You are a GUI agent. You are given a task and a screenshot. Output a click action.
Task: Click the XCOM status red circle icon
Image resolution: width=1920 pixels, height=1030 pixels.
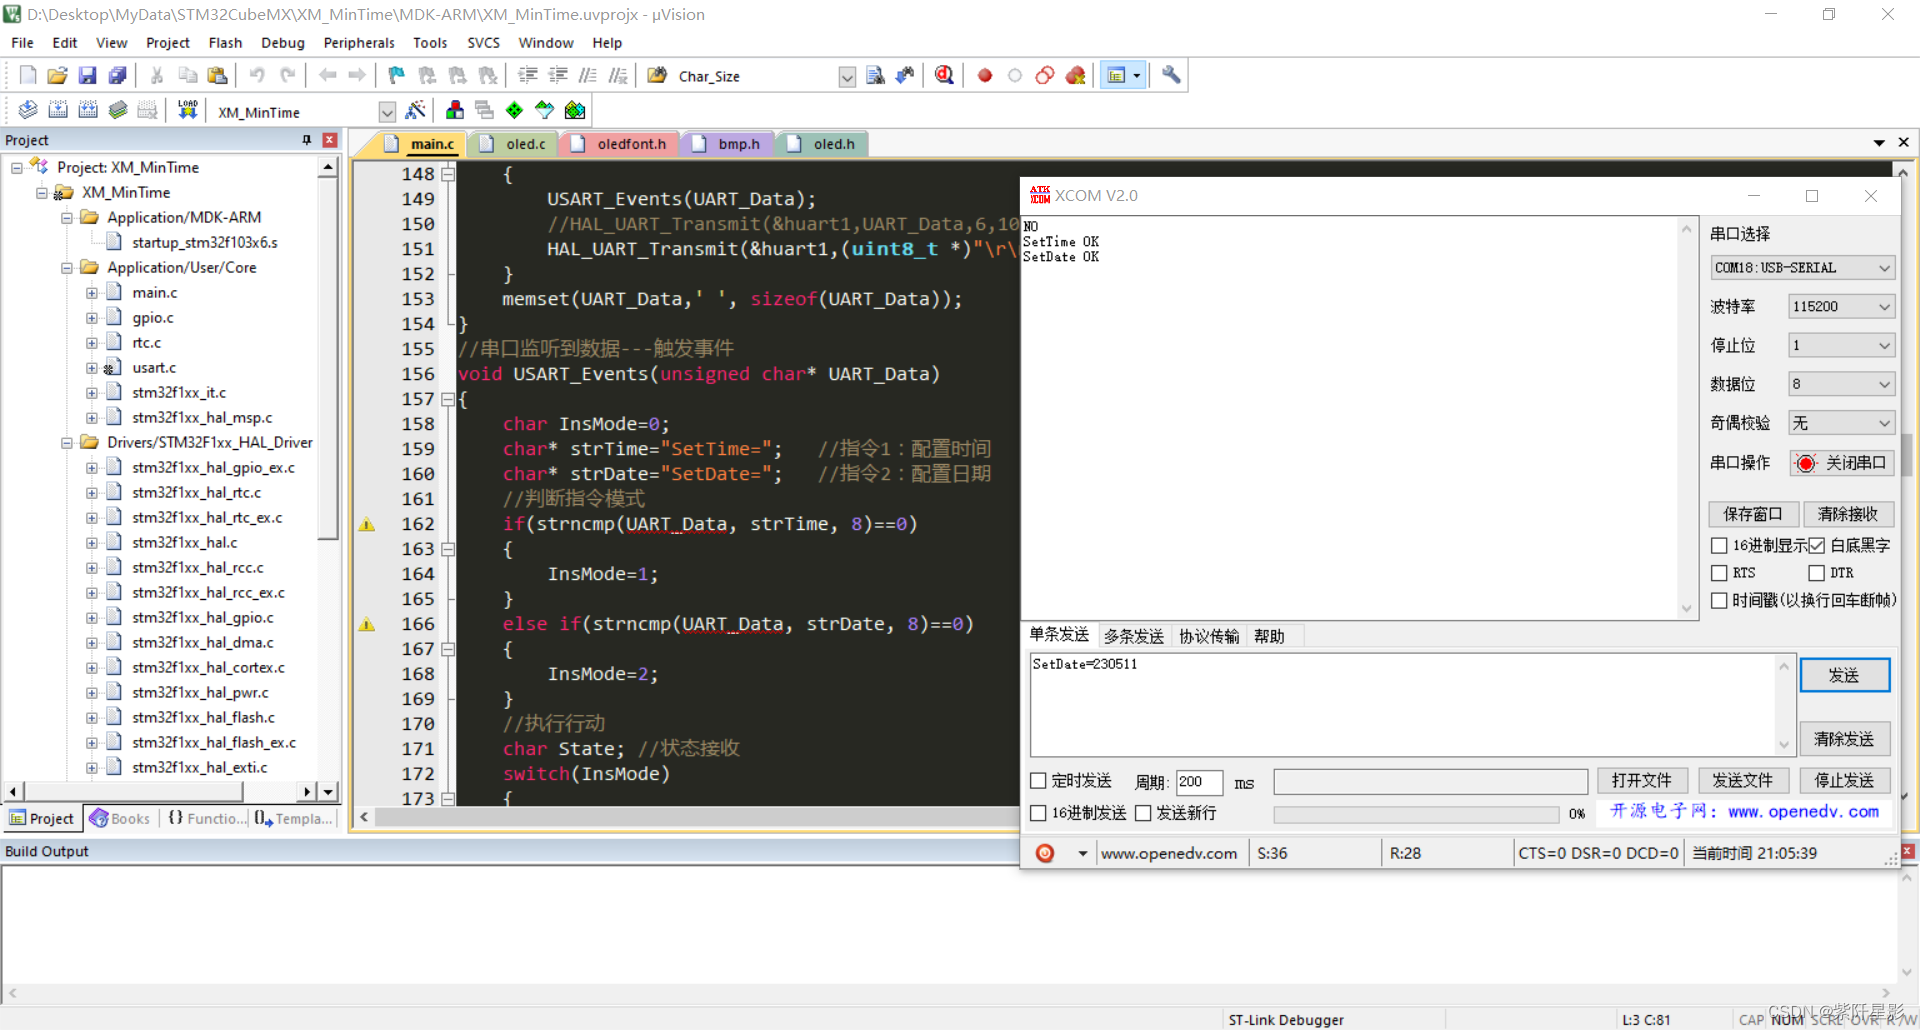click(x=1045, y=853)
